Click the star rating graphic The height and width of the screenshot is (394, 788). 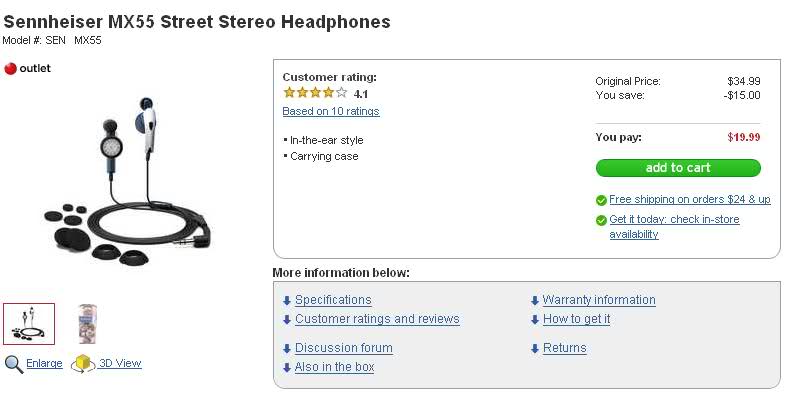point(315,92)
